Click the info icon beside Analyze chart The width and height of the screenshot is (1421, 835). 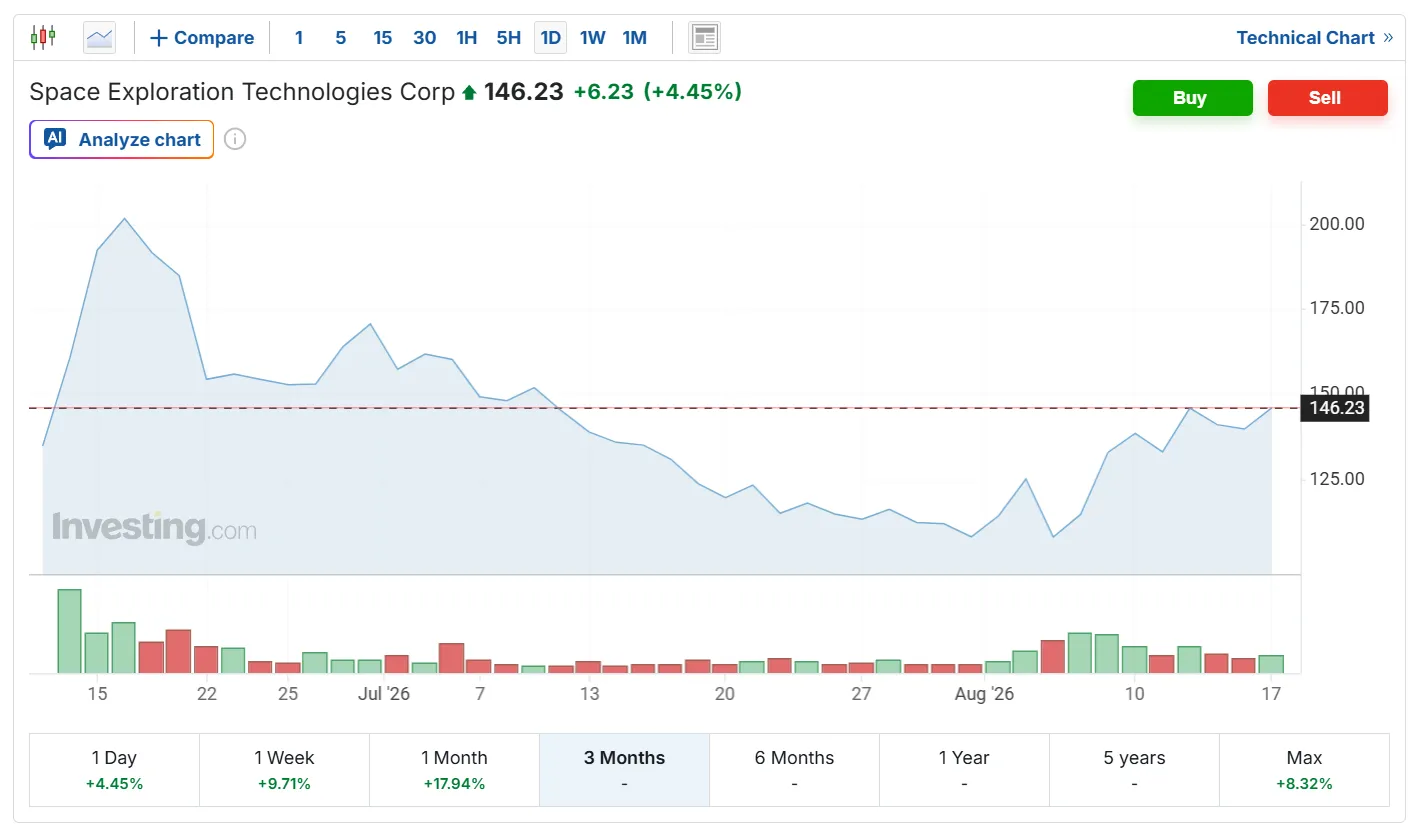pyautogui.click(x=235, y=139)
